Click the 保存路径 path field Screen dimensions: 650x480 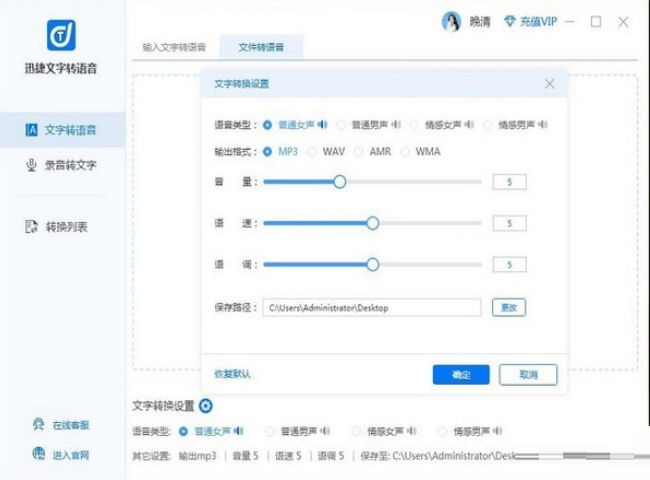point(372,308)
